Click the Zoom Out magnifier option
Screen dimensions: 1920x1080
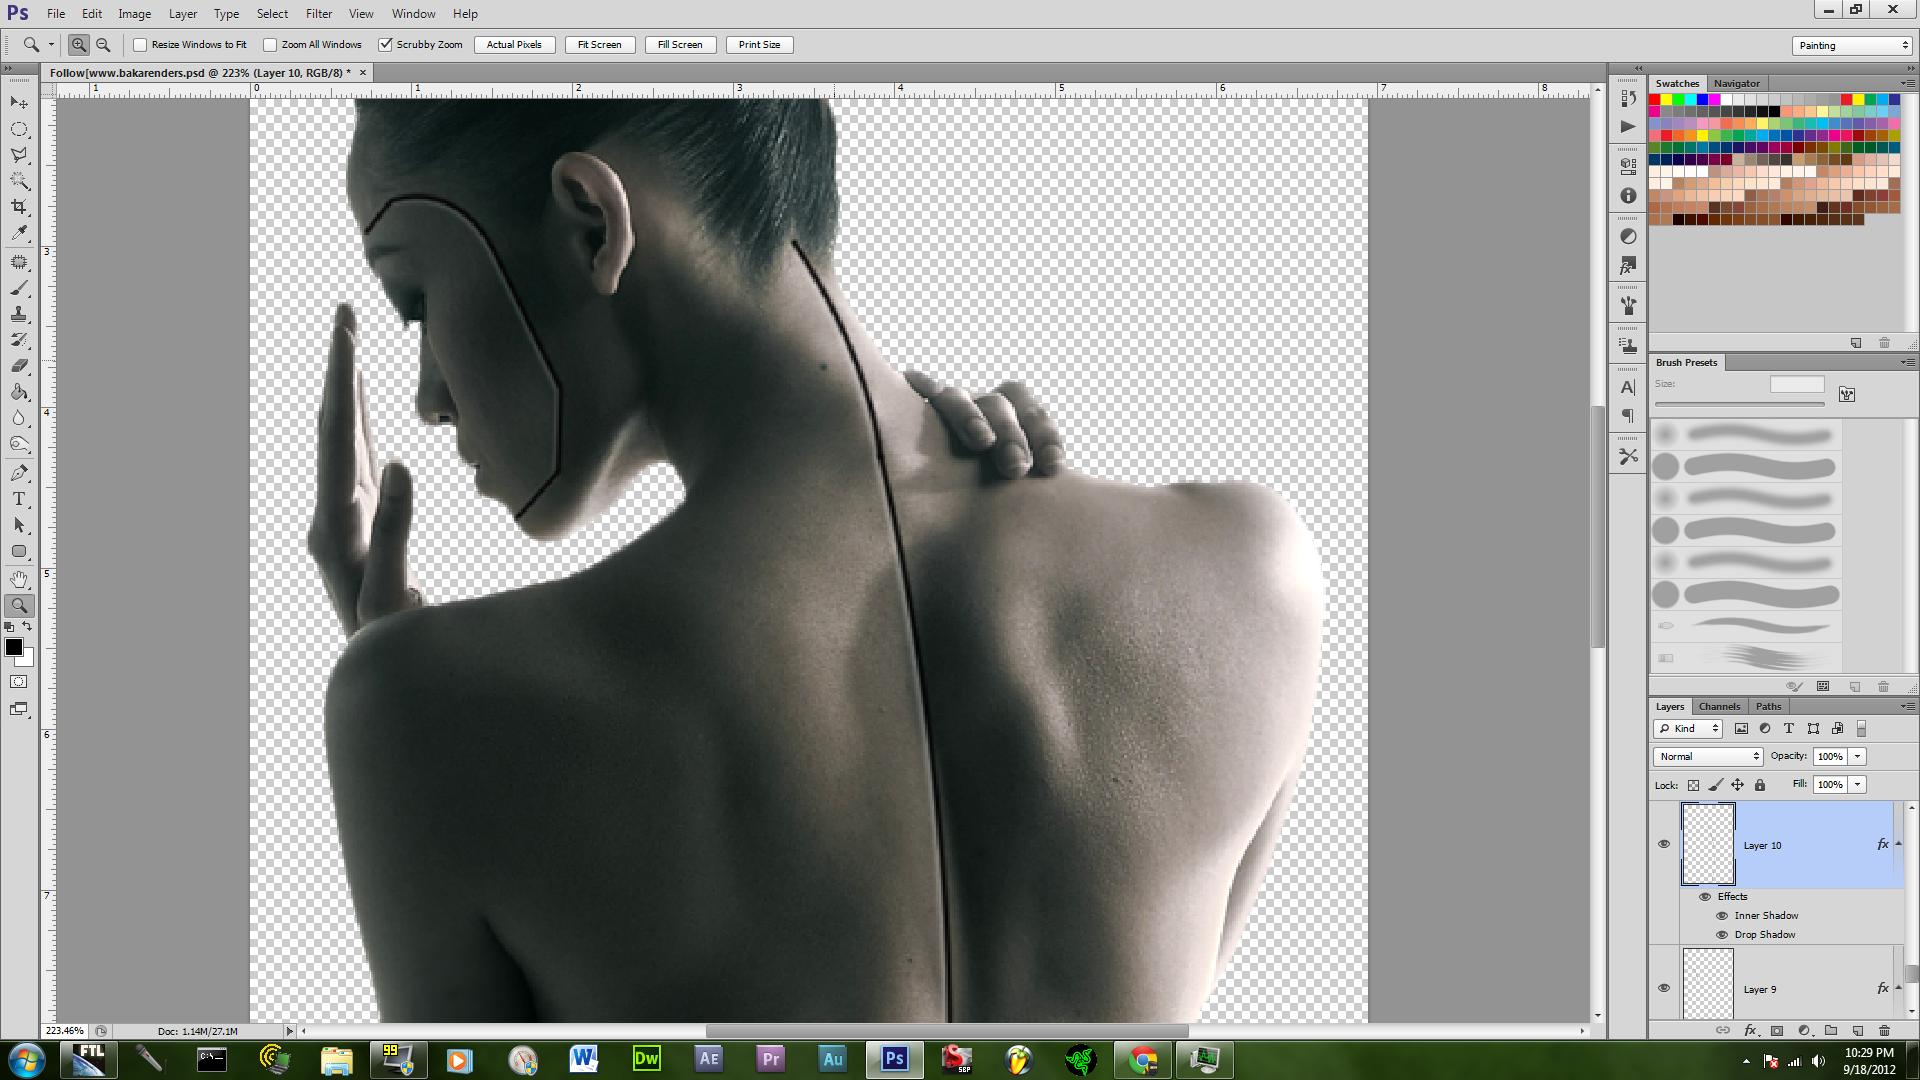point(103,45)
